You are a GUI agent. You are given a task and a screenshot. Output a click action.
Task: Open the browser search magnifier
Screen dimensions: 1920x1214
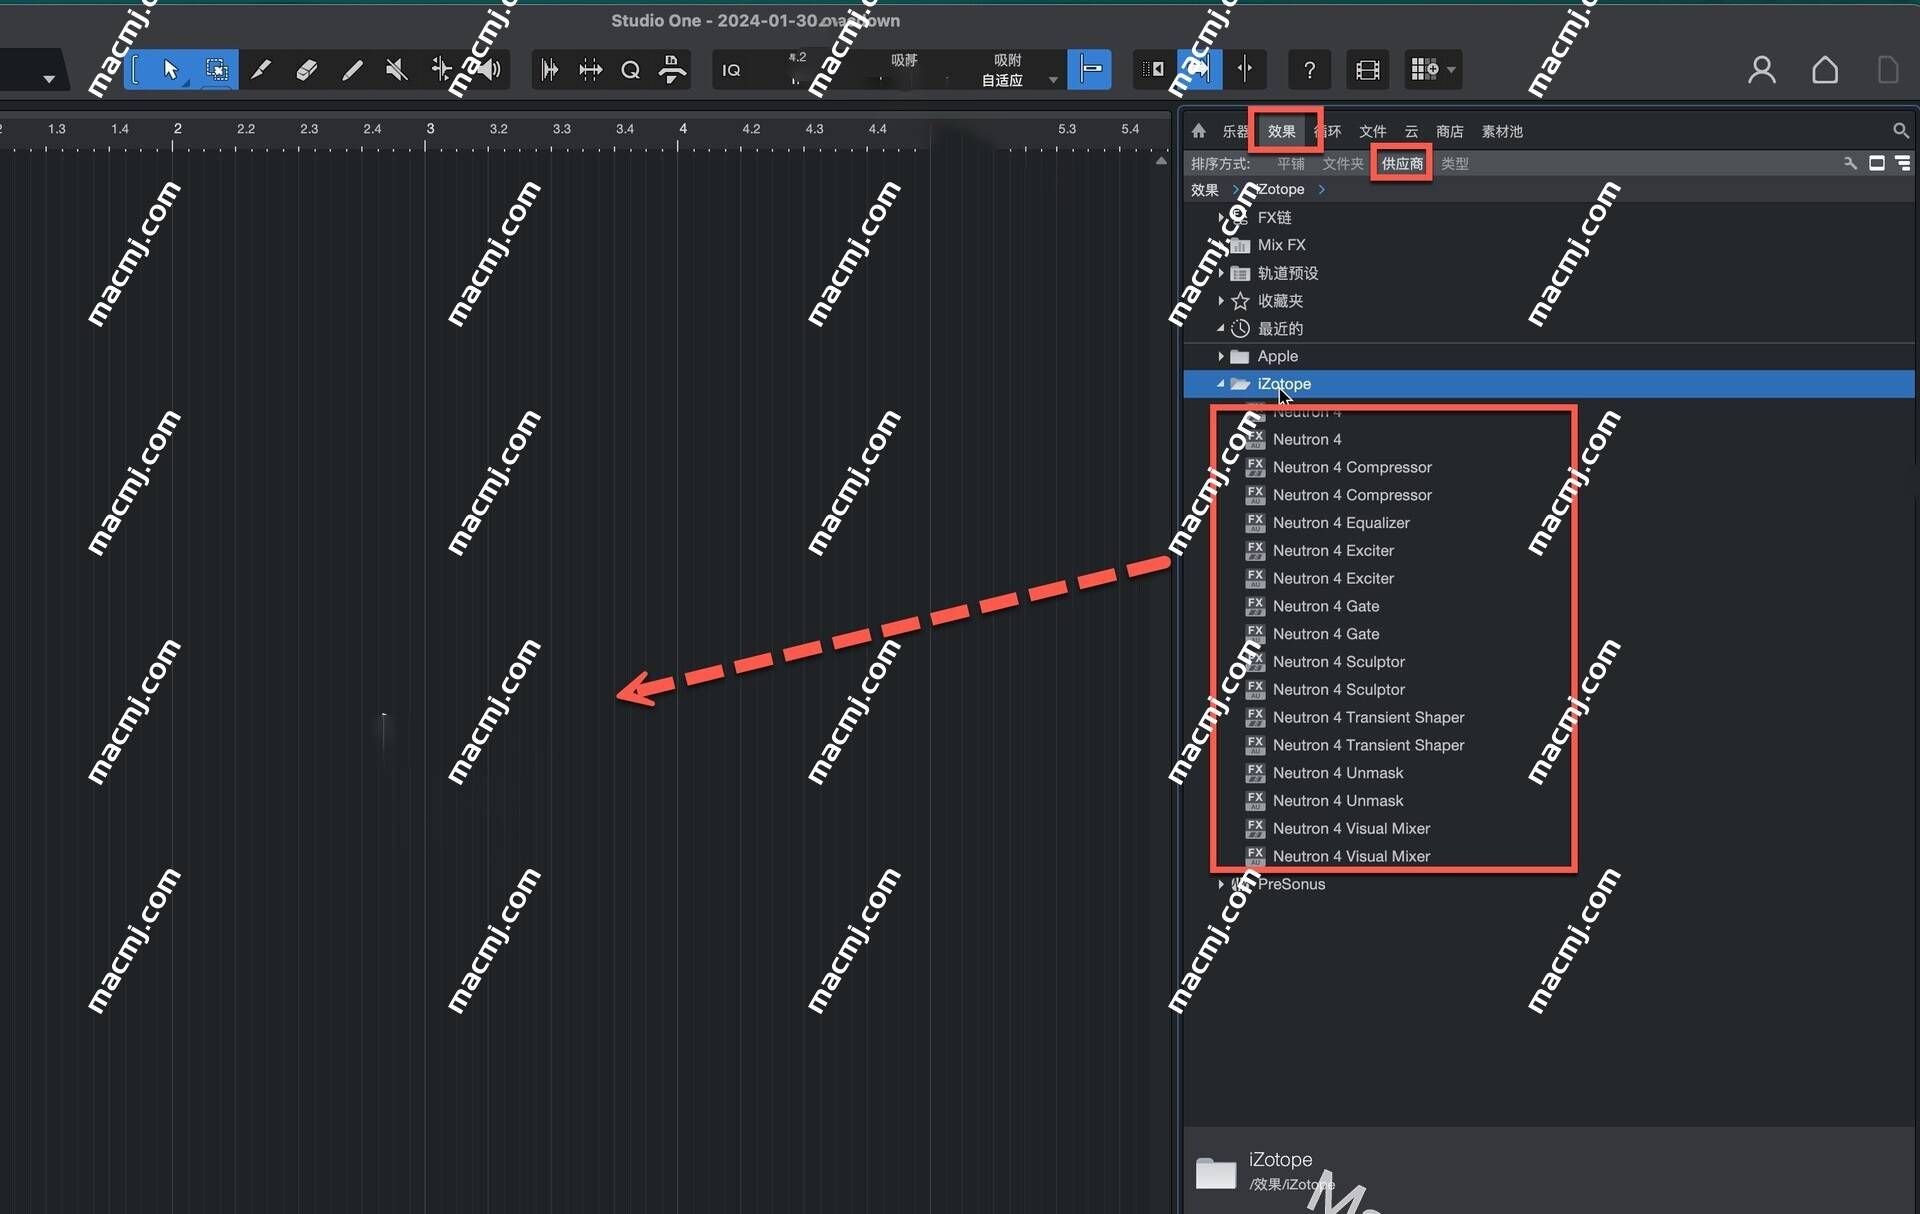(x=1900, y=131)
